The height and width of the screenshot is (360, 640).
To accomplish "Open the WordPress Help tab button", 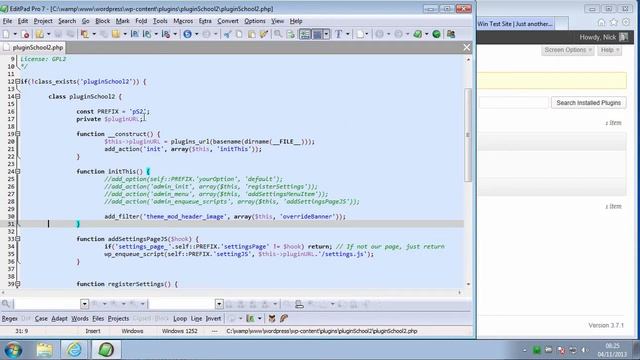I will coord(610,50).
